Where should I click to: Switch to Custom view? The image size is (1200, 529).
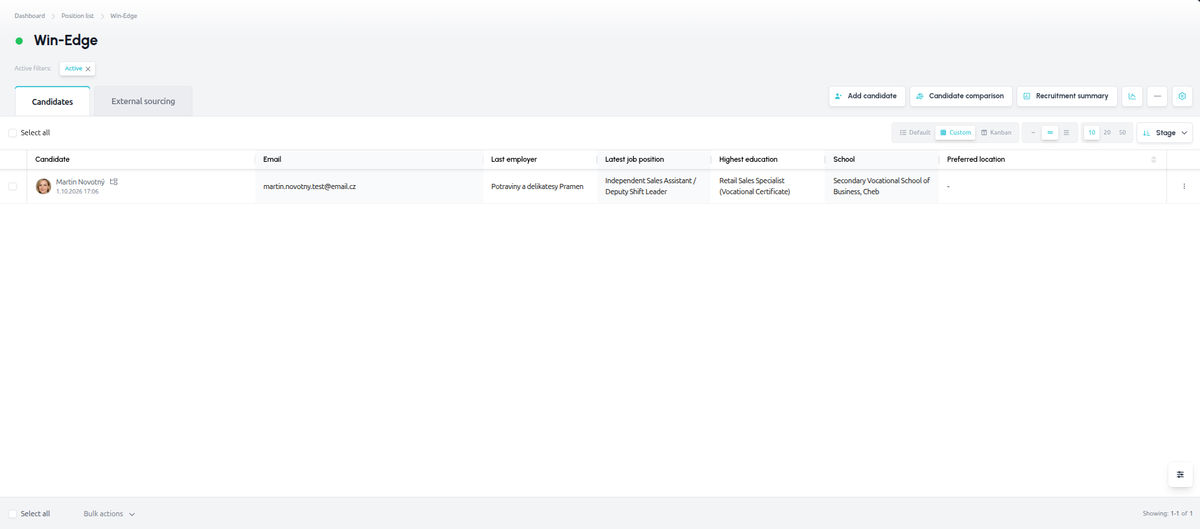955,132
